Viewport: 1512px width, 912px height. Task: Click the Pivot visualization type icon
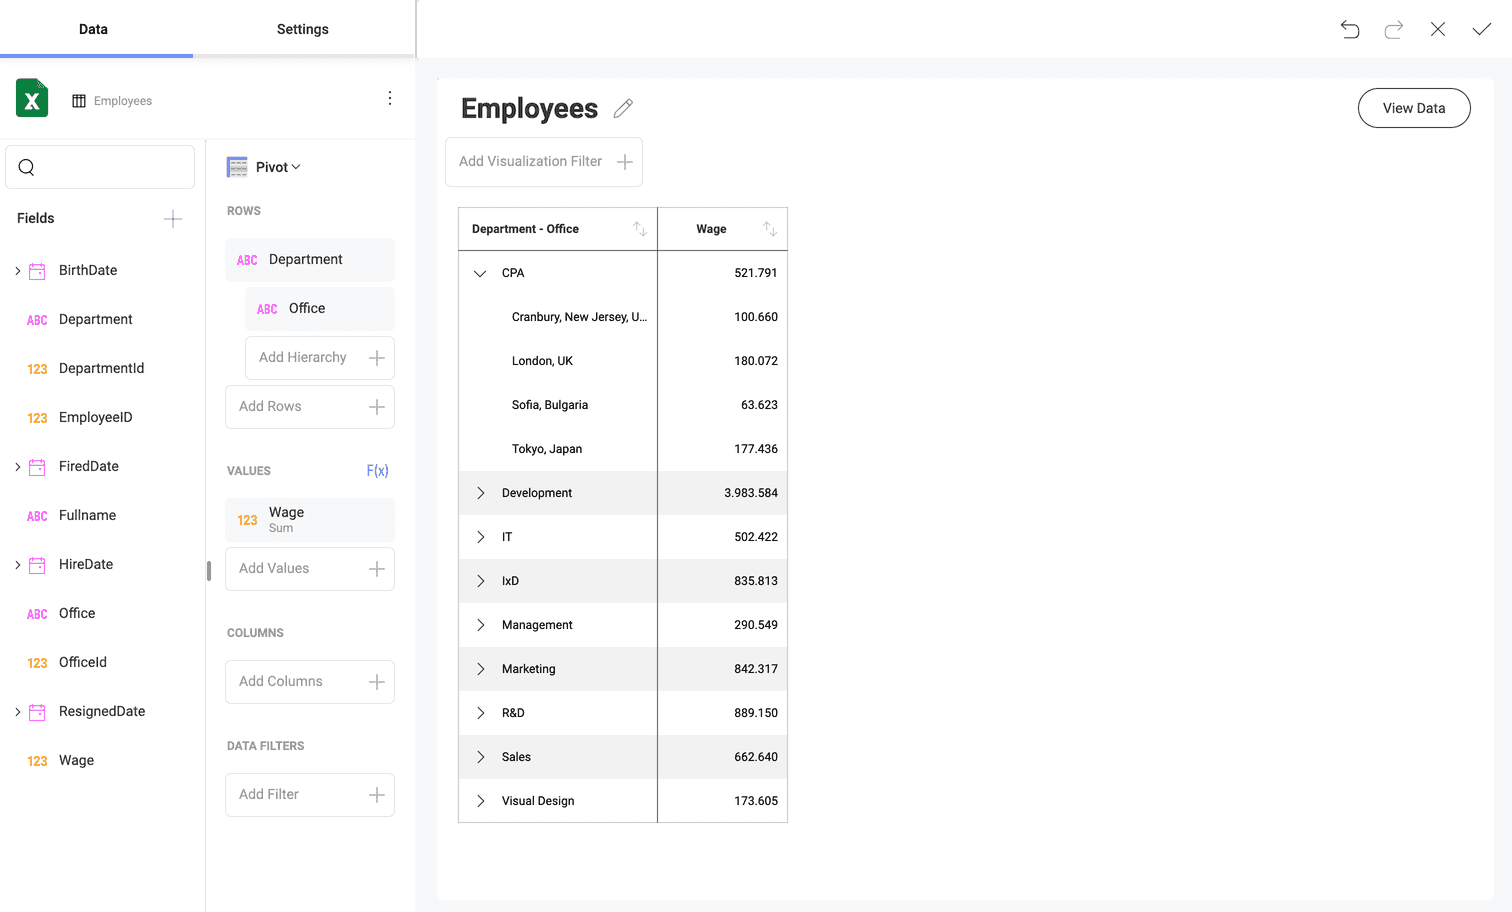[x=237, y=167]
